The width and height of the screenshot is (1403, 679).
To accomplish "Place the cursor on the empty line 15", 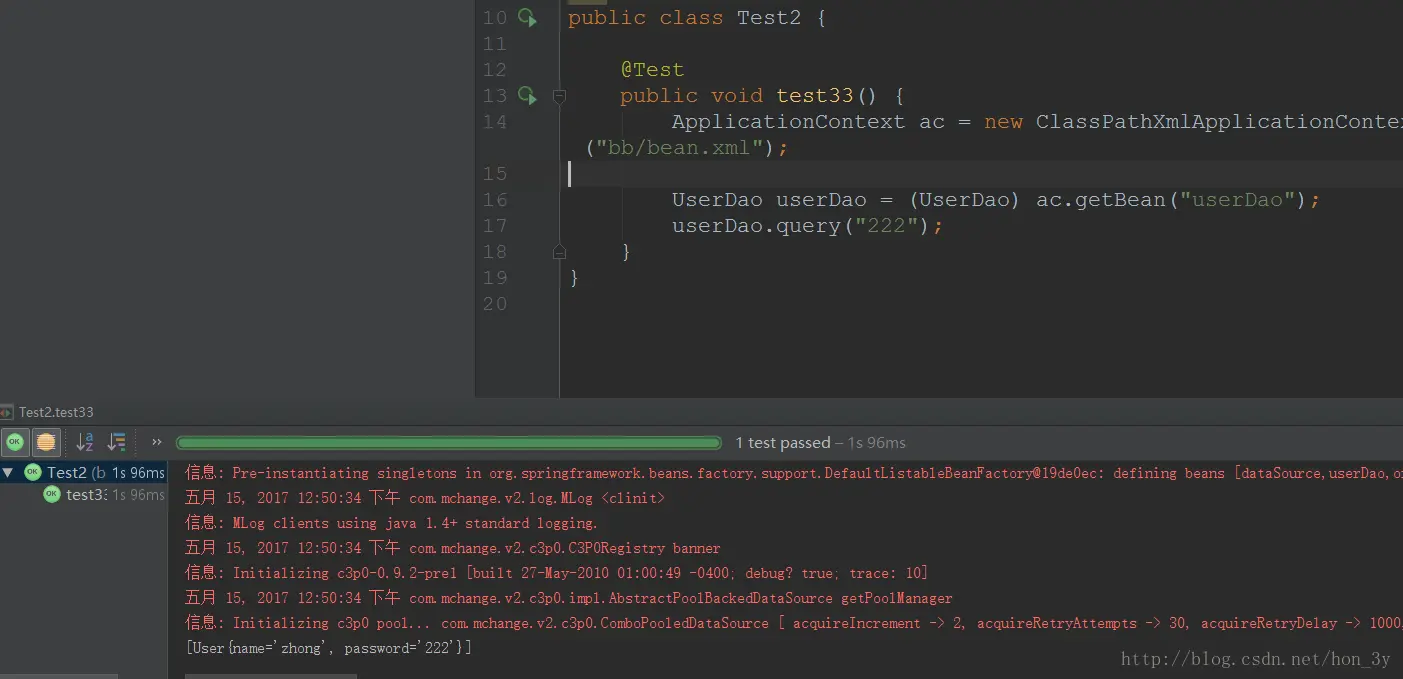I will [980, 174].
